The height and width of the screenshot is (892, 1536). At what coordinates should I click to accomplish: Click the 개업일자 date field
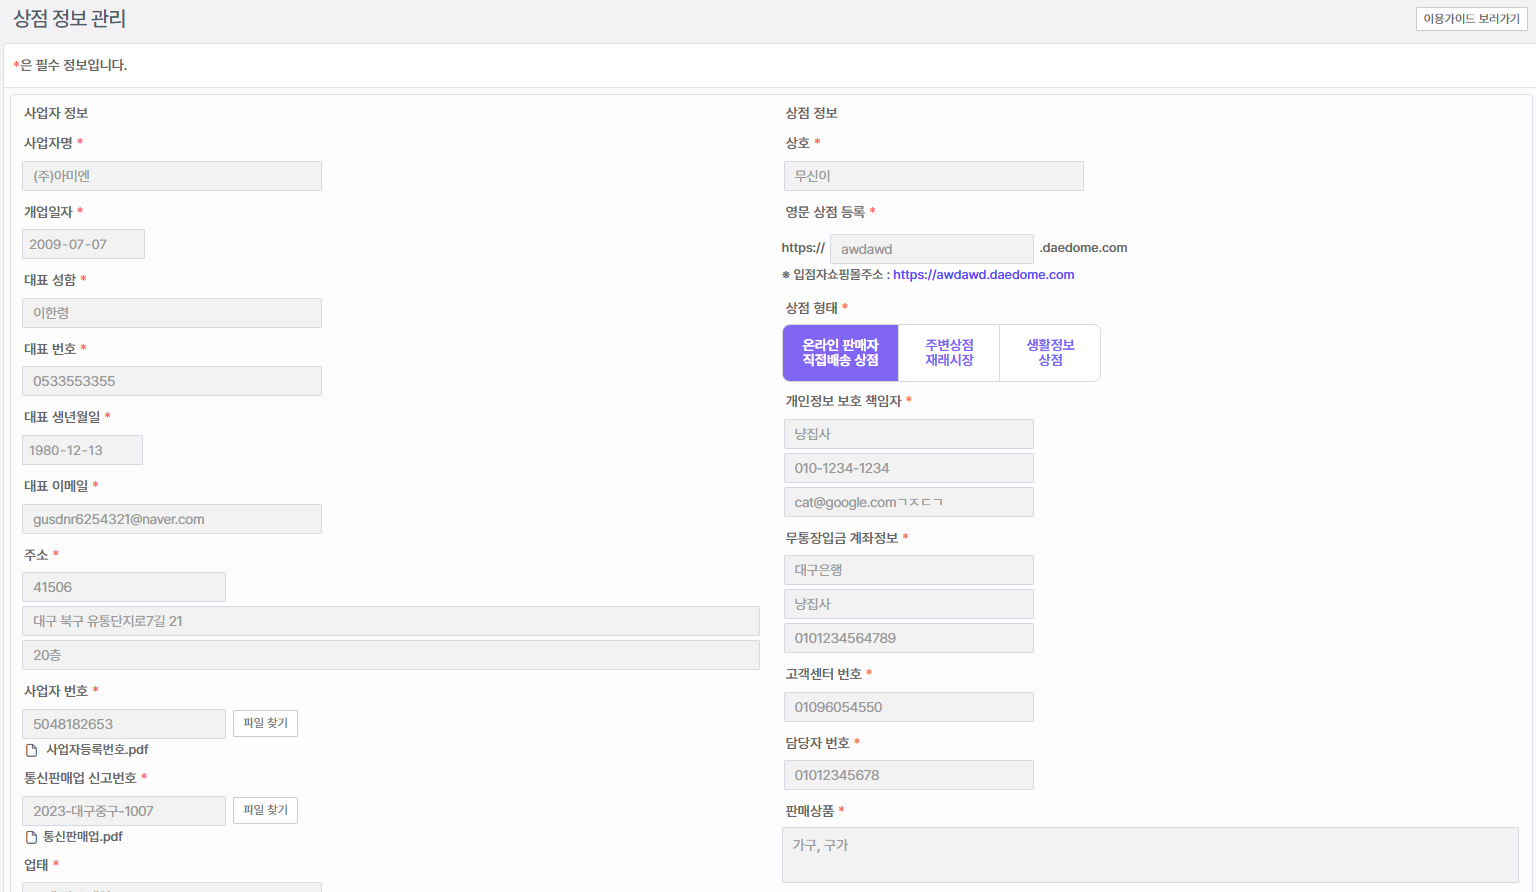click(83, 244)
